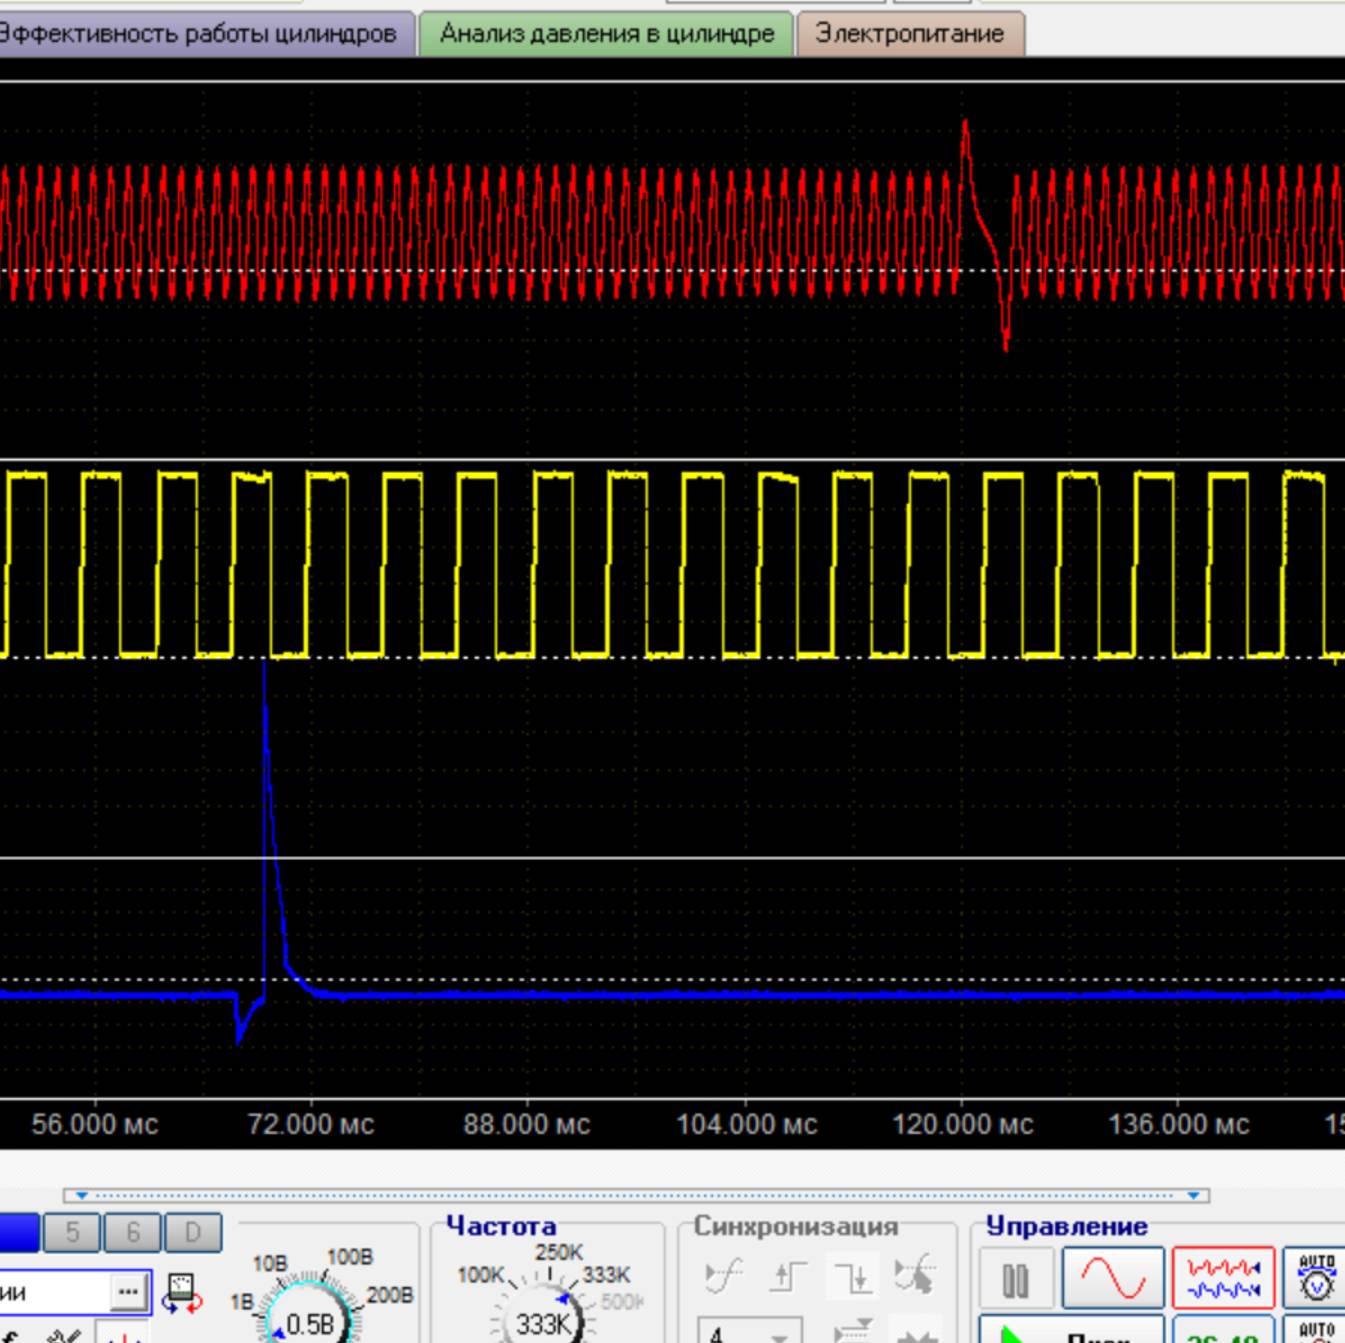Click the ellipsis browse button

pyautogui.click(x=128, y=1292)
